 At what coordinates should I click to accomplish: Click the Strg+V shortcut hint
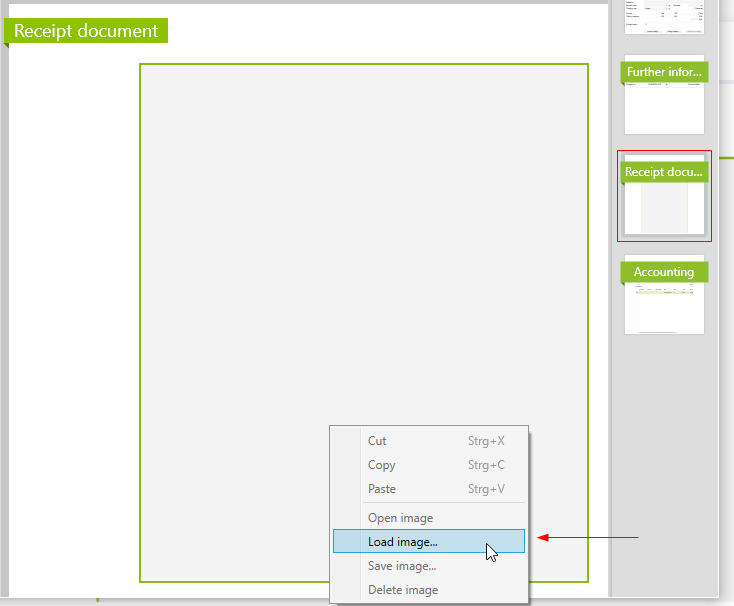coord(486,489)
